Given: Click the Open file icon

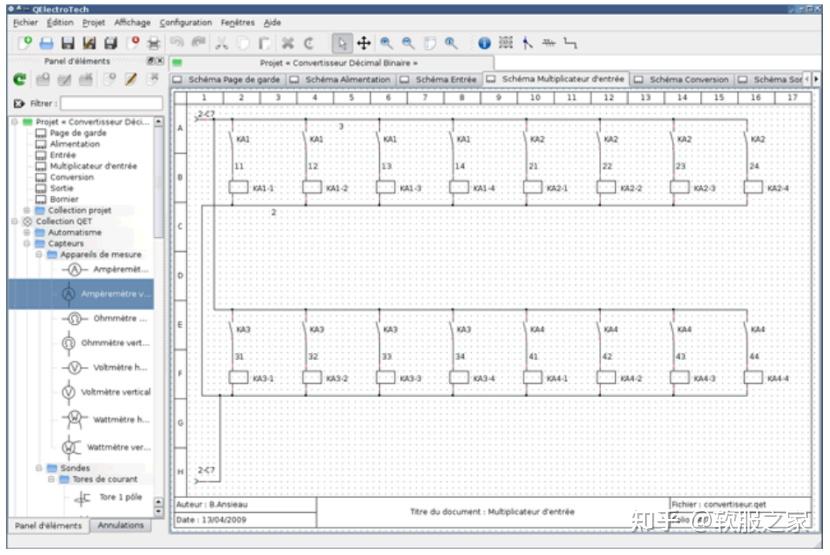Looking at the screenshot, I should click(47, 43).
